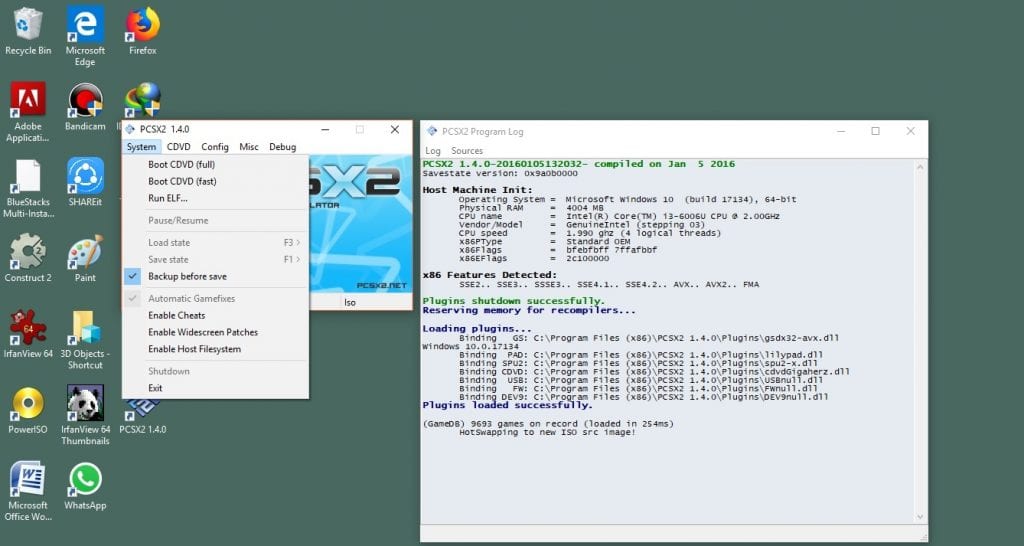Screen dimensions: 1024x546
Task: Select IrfanView 64 Thumbnails icon
Action: (85, 415)
